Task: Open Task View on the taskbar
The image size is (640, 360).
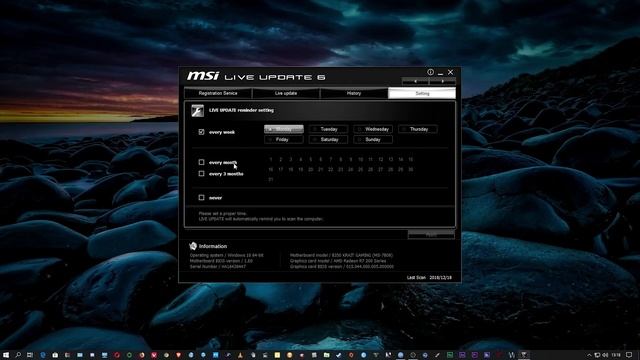Action: click(x=30, y=355)
